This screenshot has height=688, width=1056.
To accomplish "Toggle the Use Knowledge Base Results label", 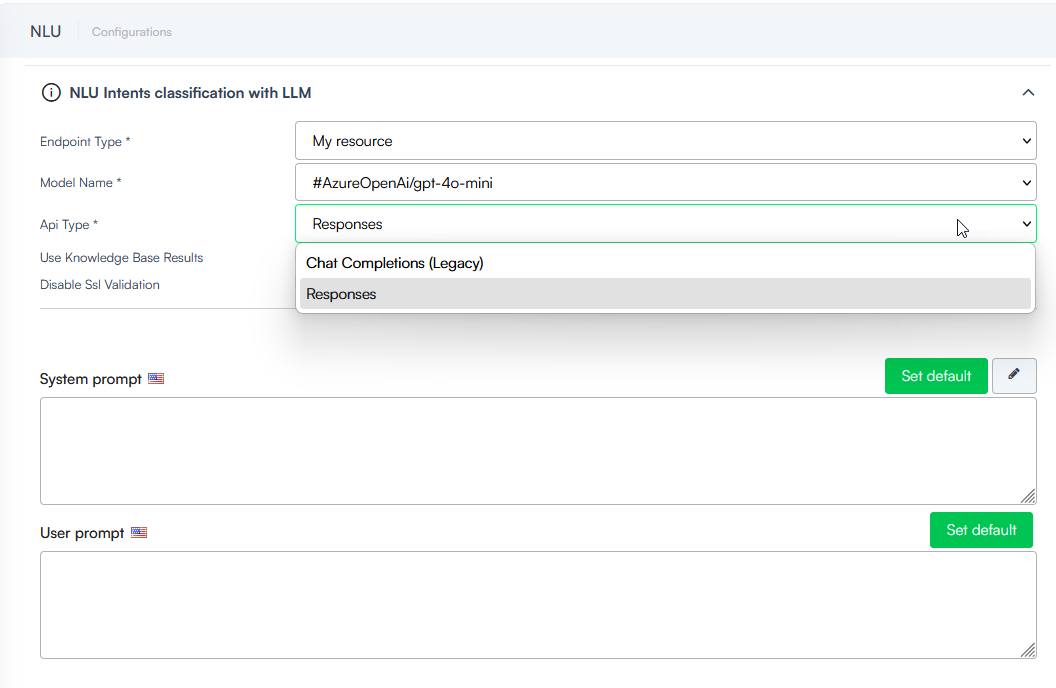I will (x=121, y=258).
